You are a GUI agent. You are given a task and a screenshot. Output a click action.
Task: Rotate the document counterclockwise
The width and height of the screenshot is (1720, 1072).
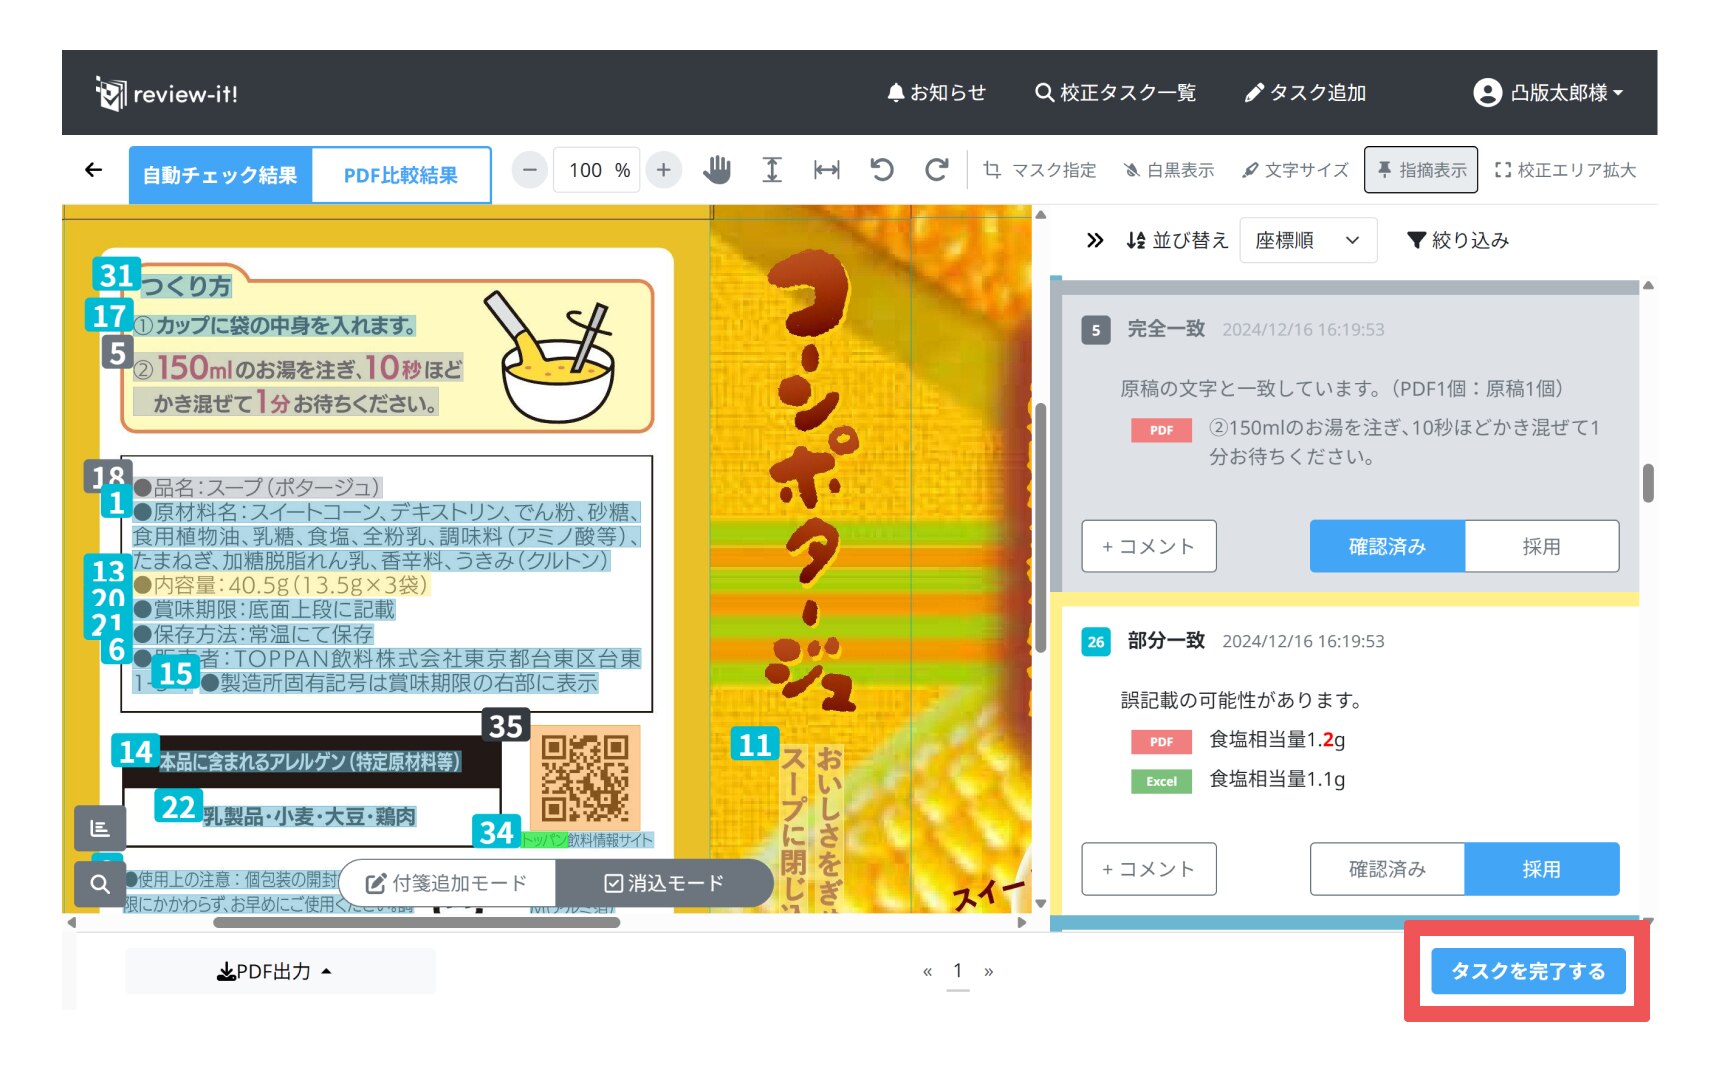click(x=881, y=170)
